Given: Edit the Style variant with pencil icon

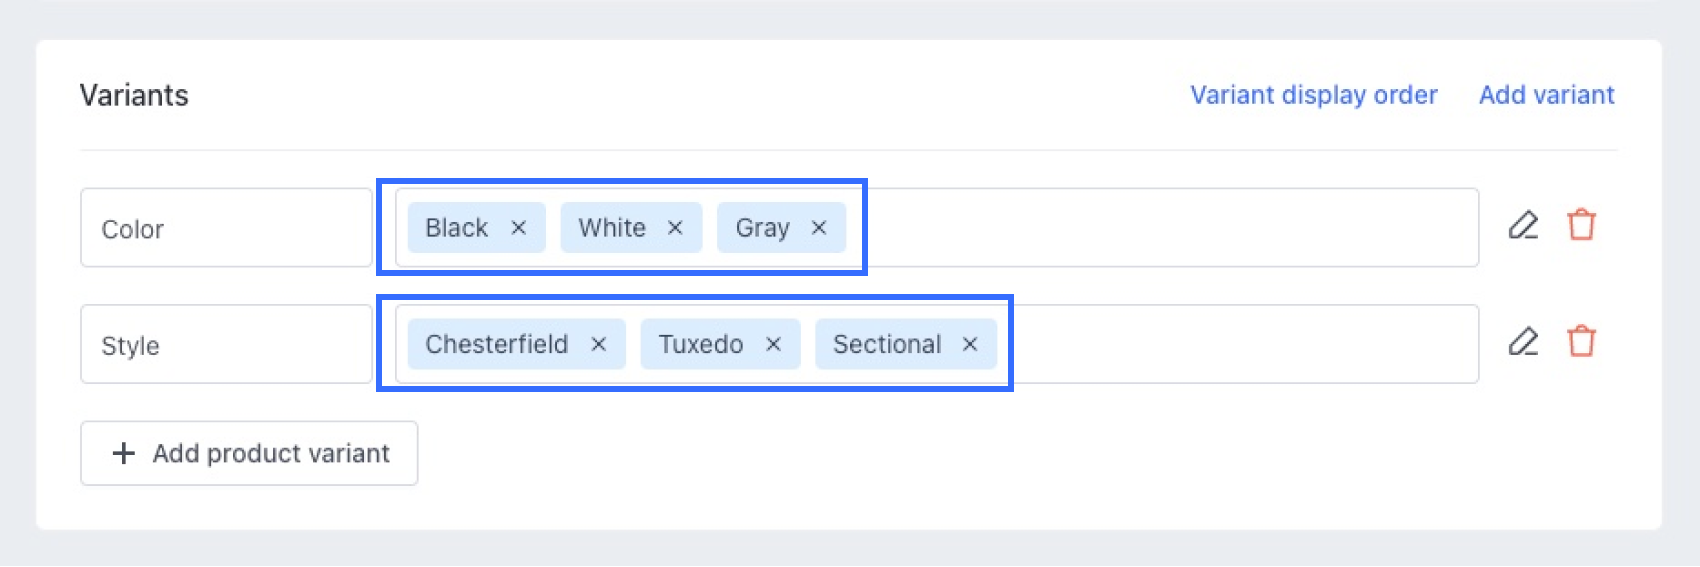Looking at the screenshot, I should tap(1523, 342).
